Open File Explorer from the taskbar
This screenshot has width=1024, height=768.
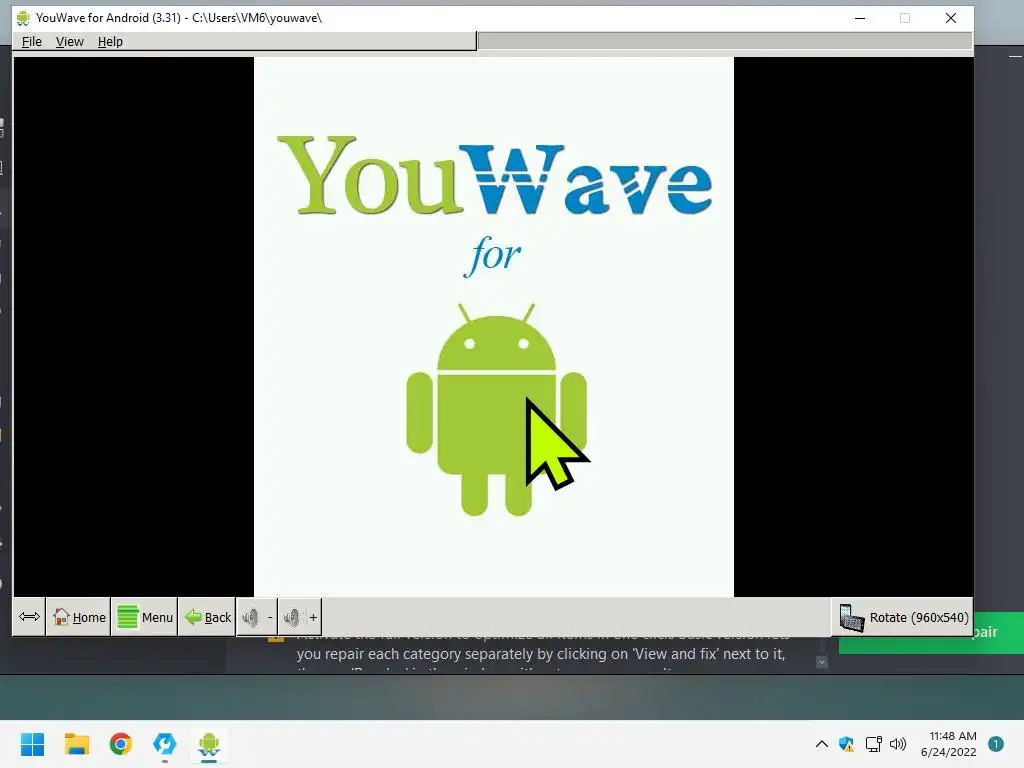tap(76, 744)
